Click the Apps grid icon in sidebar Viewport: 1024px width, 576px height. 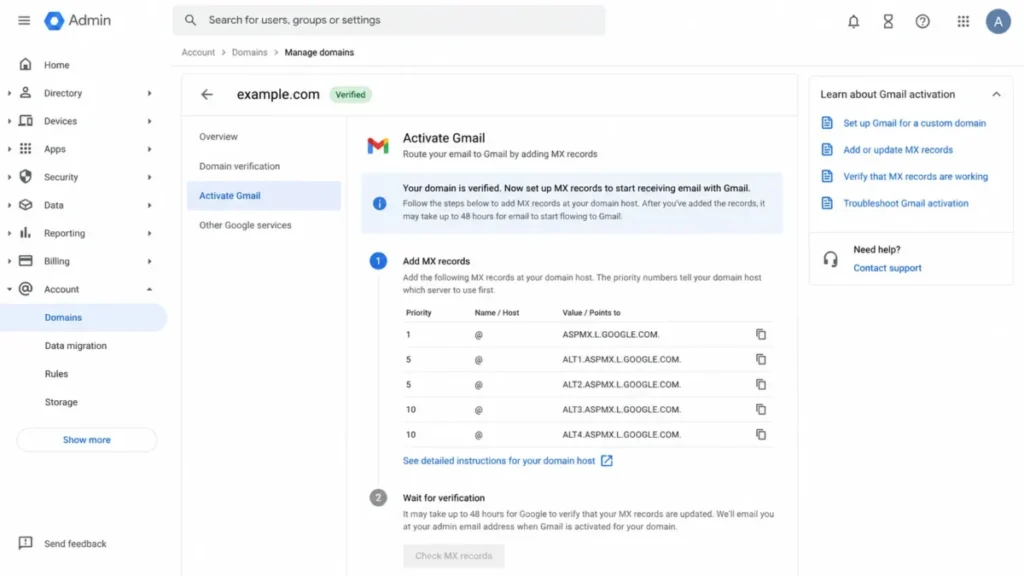pos(25,149)
